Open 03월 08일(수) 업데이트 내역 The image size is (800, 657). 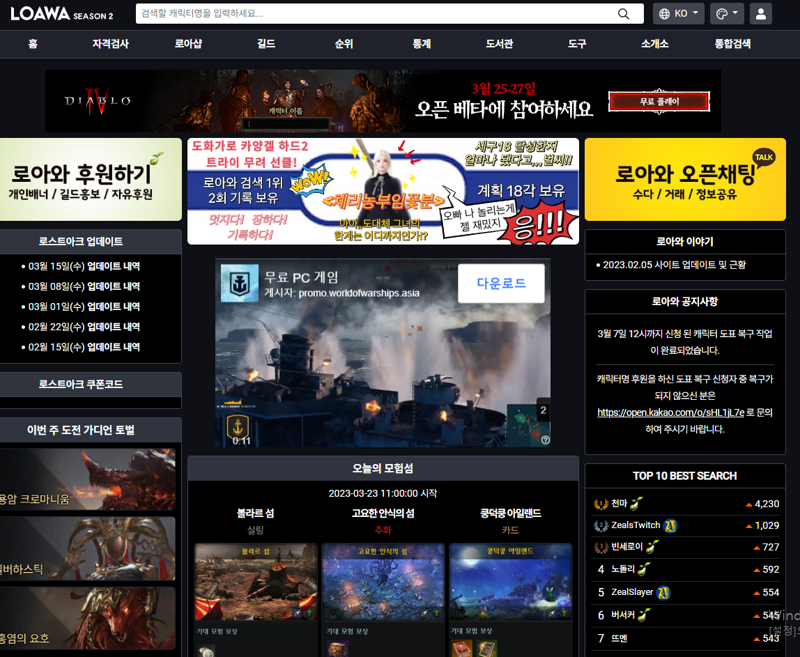(84, 287)
